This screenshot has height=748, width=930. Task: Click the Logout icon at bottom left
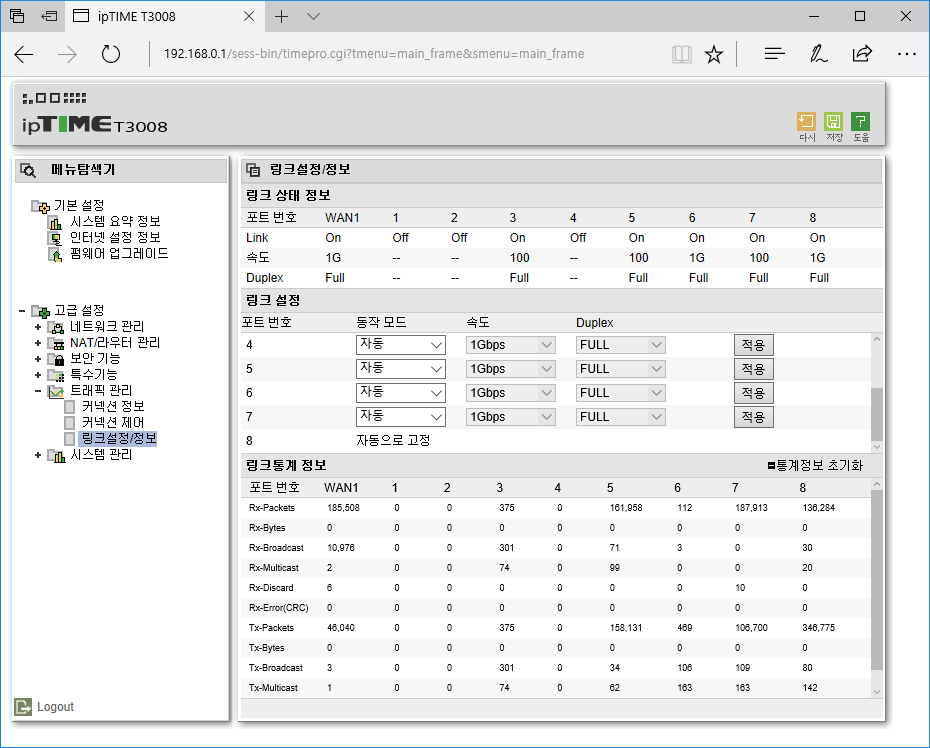click(23, 706)
